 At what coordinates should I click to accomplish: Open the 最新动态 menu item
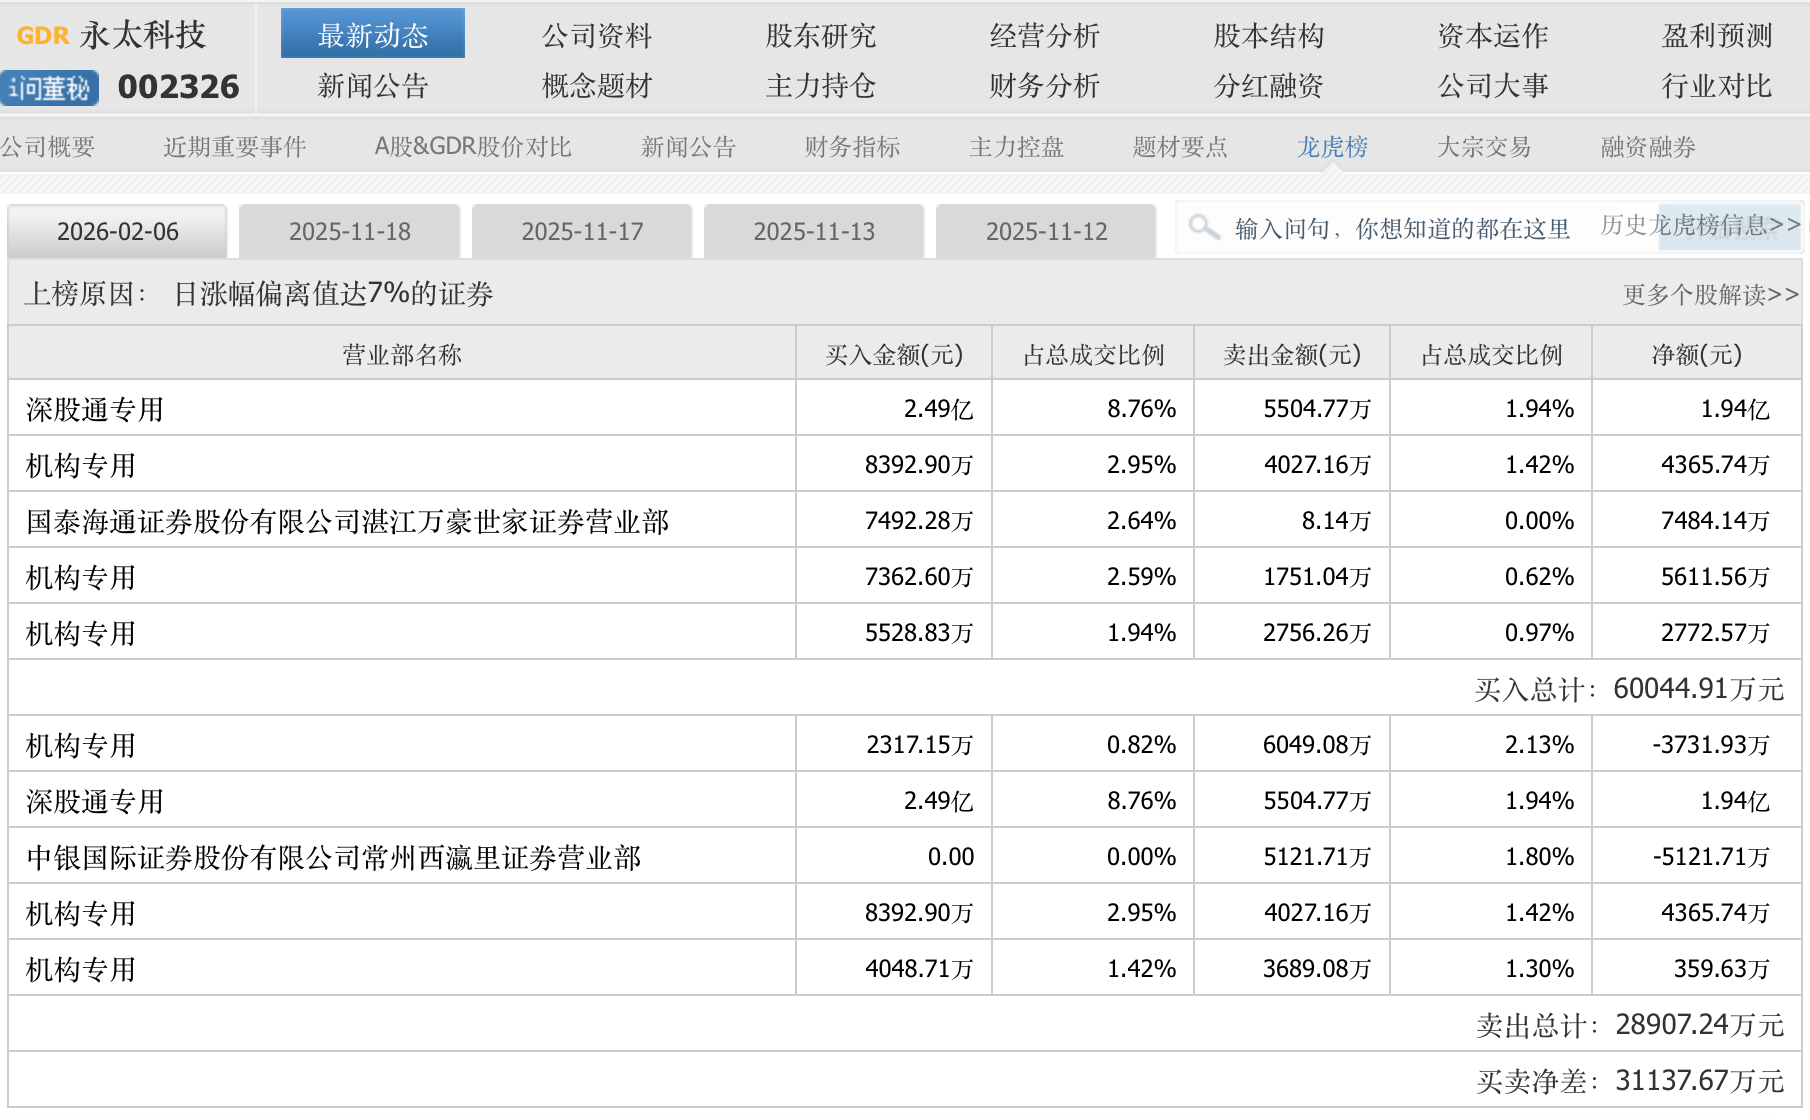pyautogui.click(x=372, y=36)
